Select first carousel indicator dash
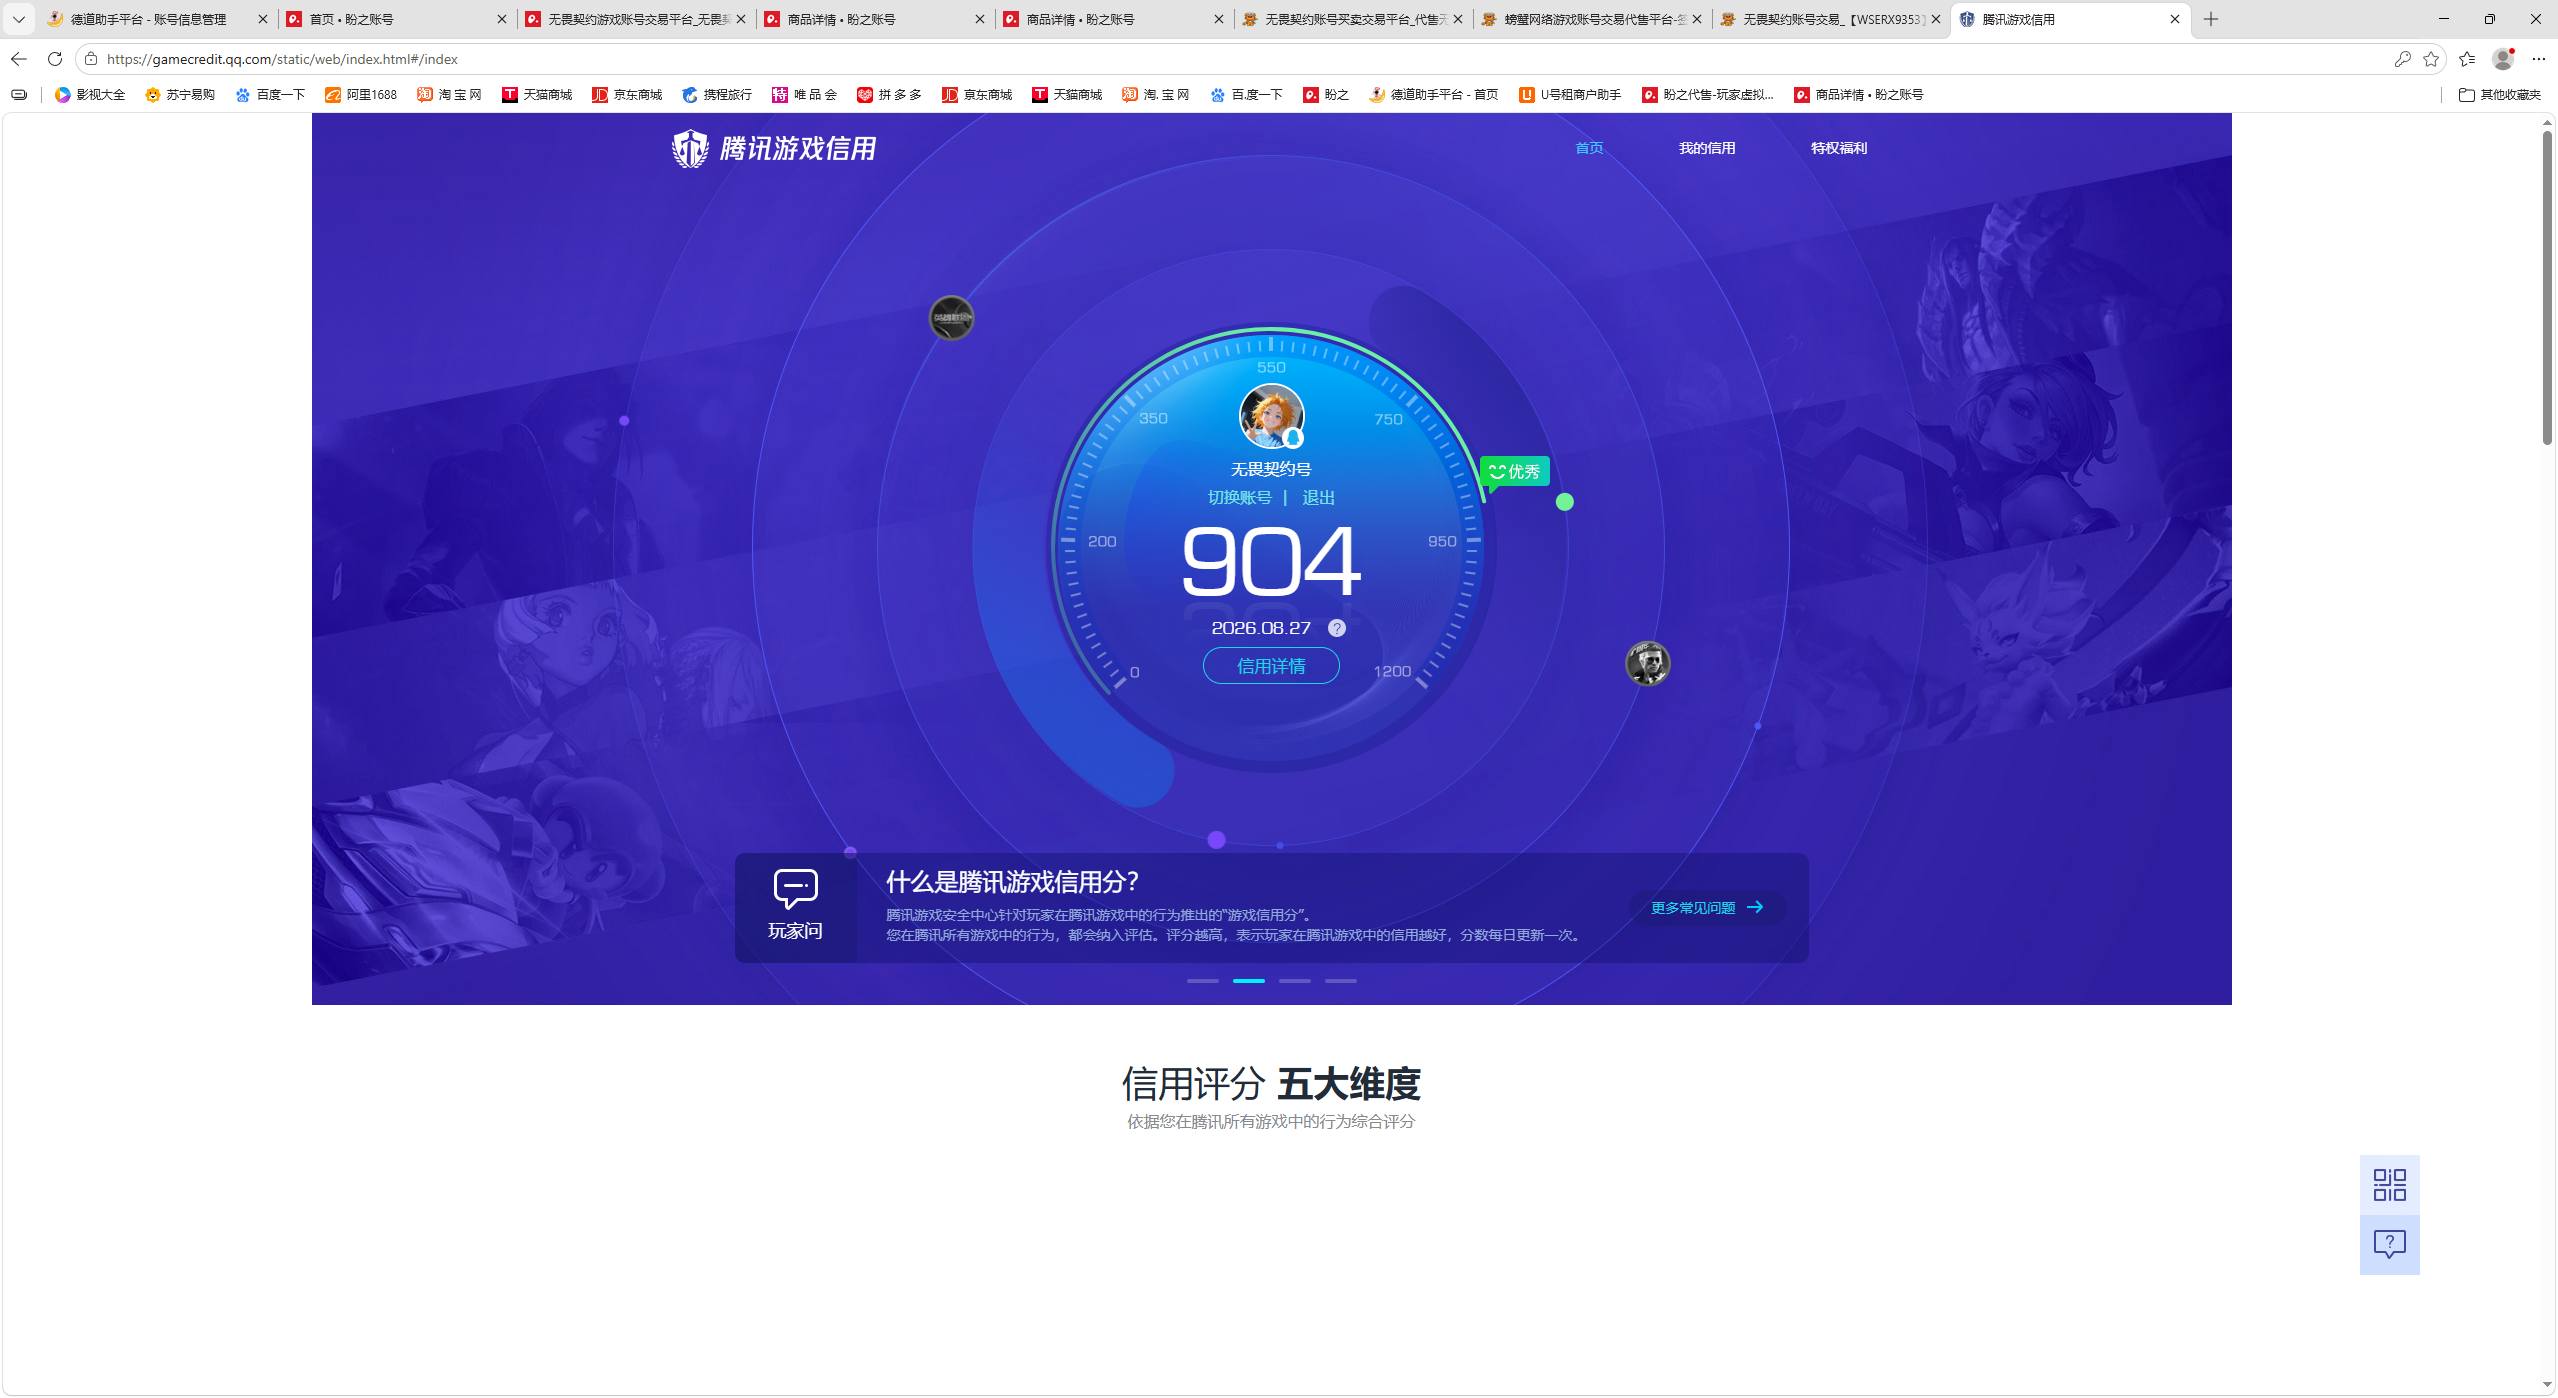 (1202, 981)
